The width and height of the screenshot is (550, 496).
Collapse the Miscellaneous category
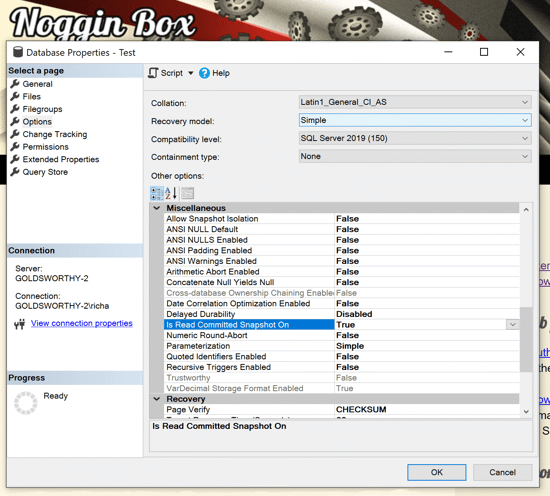pyautogui.click(x=157, y=208)
